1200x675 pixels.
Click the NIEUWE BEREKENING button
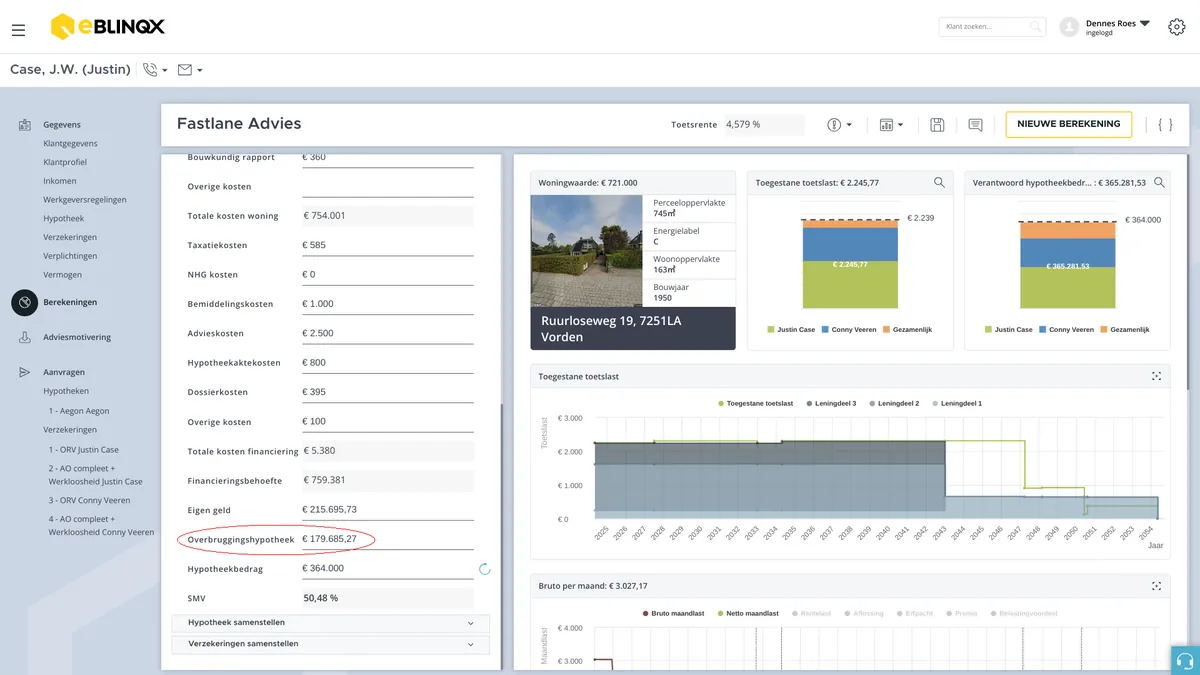click(x=1069, y=124)
